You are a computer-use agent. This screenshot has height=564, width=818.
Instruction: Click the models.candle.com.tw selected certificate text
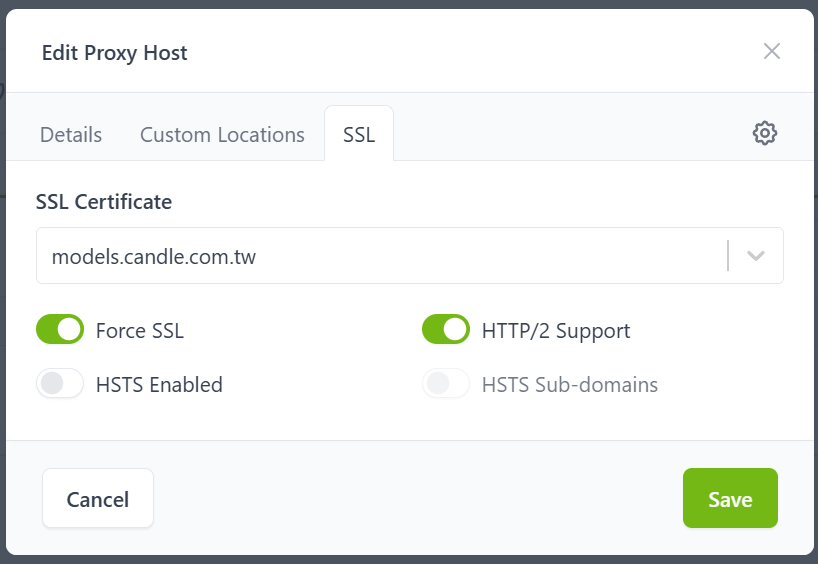(154, 257)
